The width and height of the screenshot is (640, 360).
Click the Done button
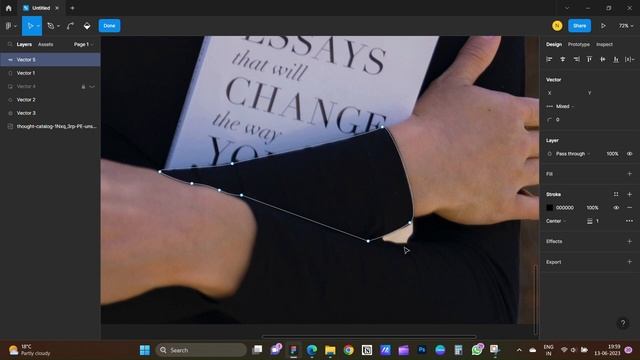(109, 26)
